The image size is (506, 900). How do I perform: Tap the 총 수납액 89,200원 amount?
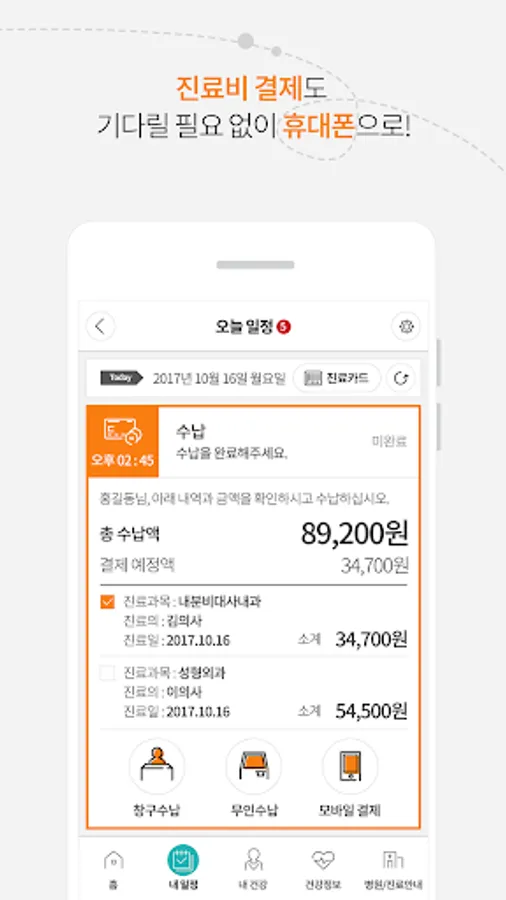pos(355,534)
